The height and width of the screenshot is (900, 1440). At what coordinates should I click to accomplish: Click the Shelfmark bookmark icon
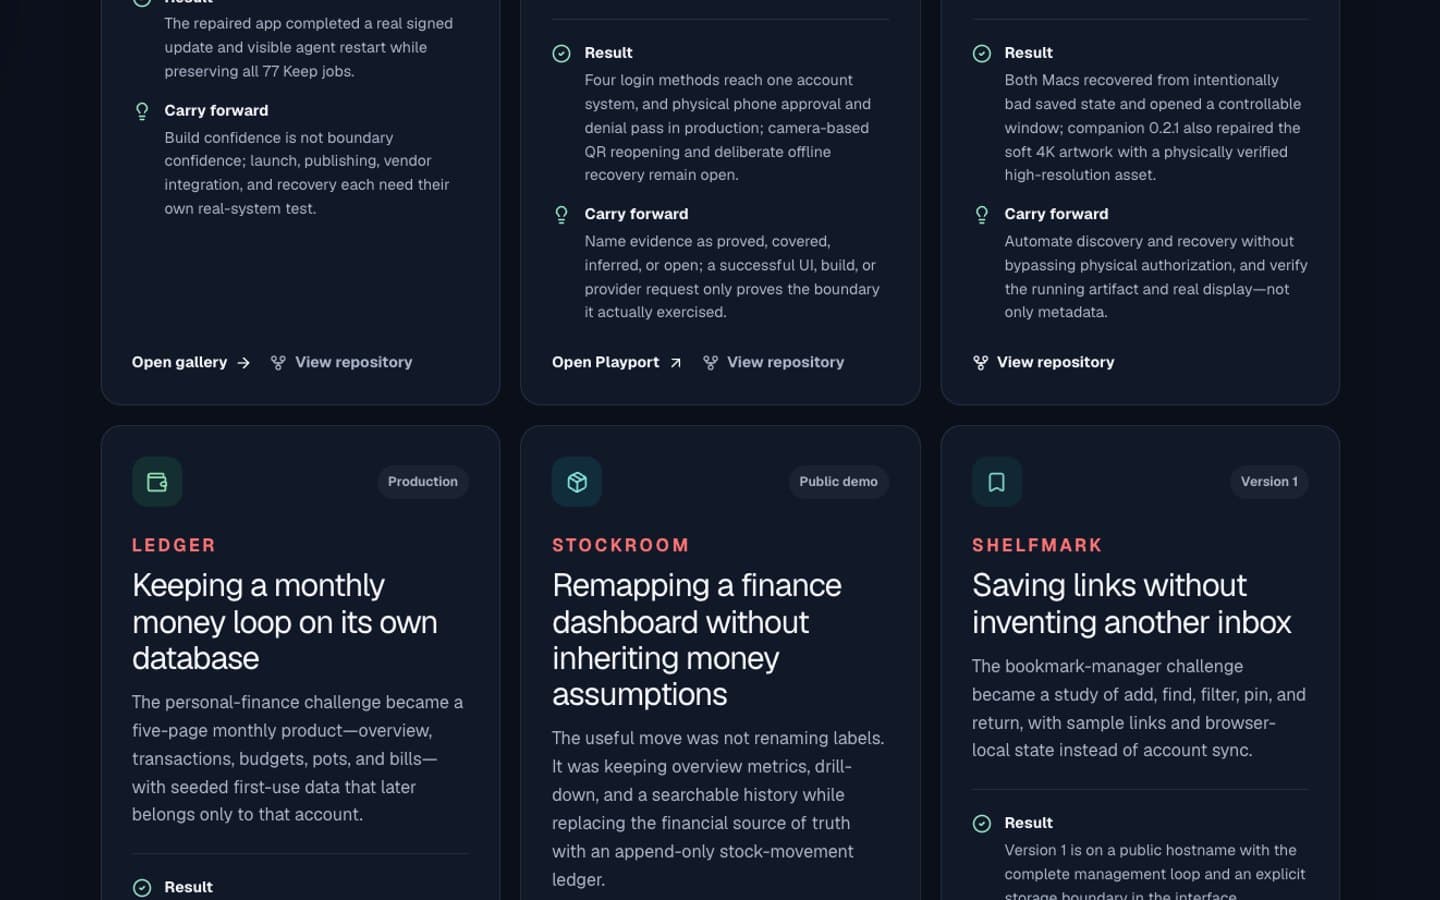point(997,482)
